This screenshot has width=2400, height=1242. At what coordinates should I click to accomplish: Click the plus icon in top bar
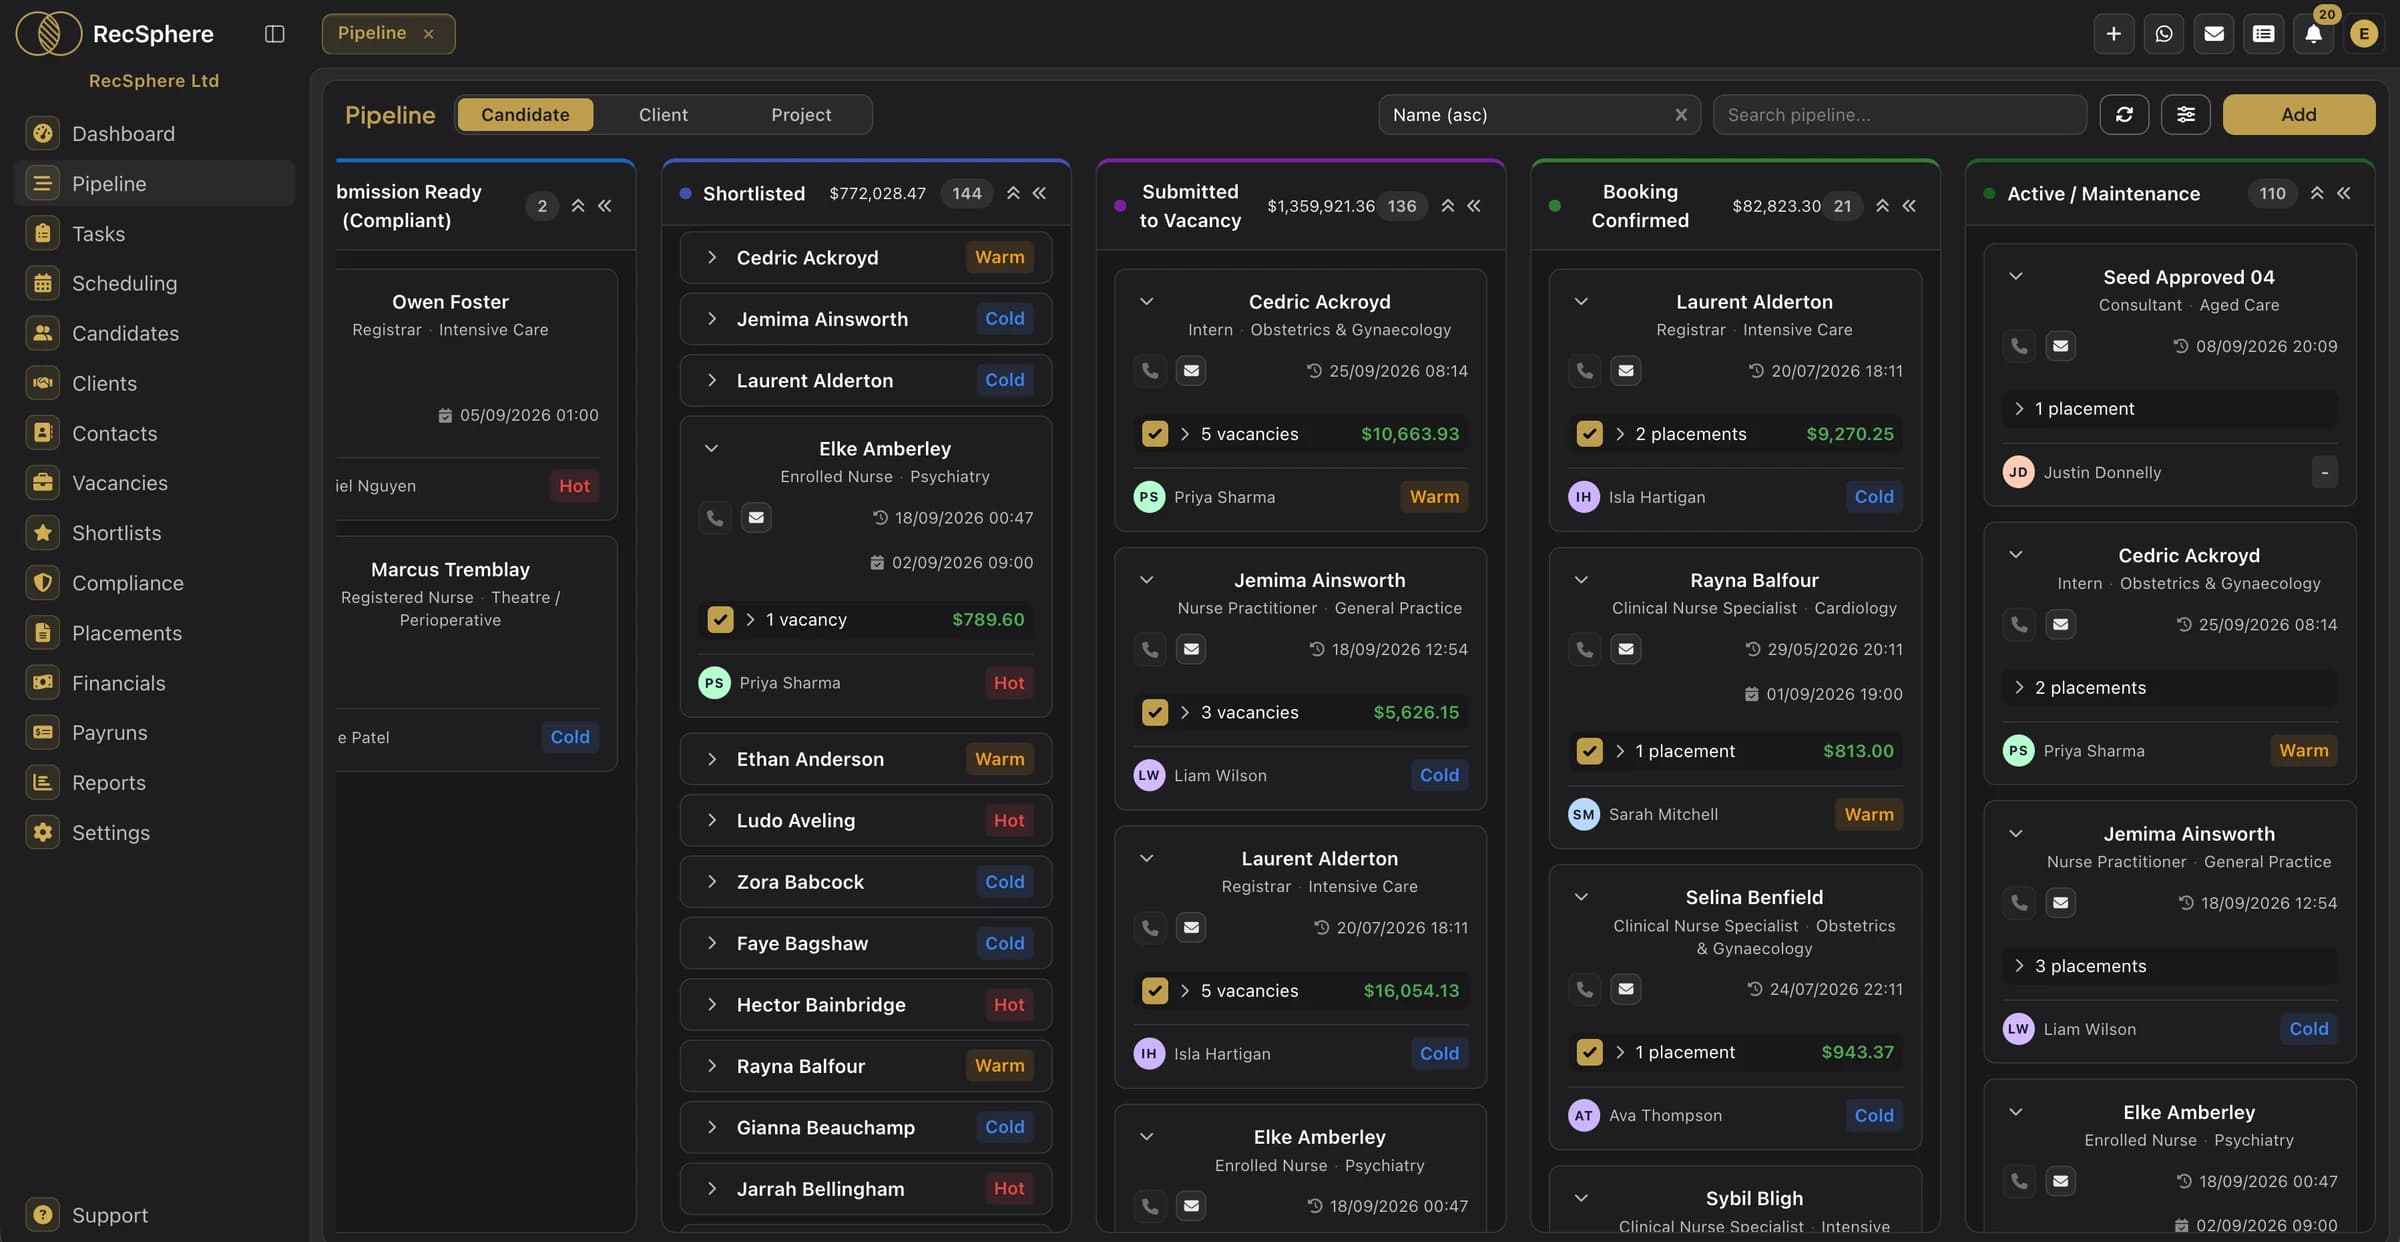tap(2114, 34)
